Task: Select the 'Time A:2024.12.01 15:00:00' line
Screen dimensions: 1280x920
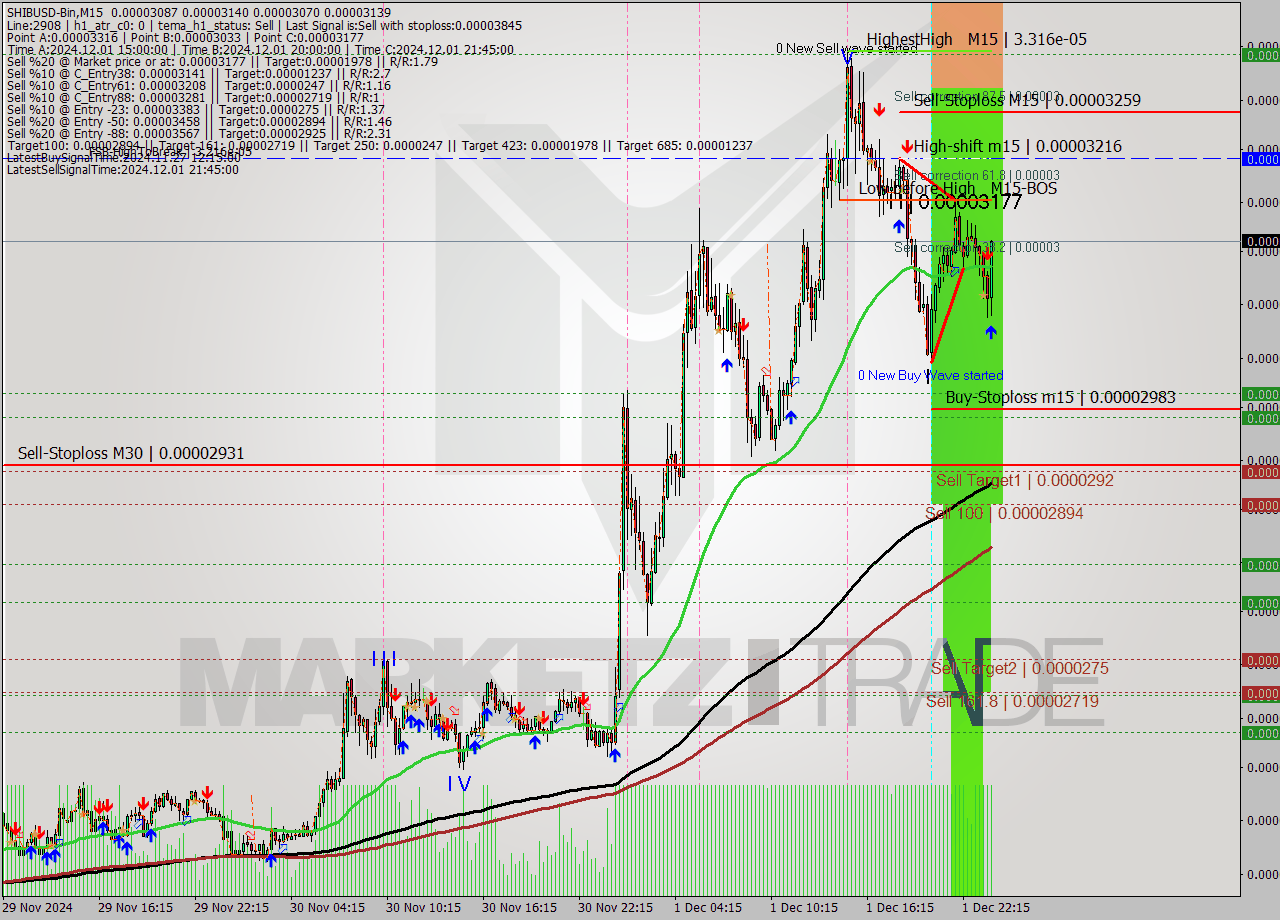Action: 260,49
